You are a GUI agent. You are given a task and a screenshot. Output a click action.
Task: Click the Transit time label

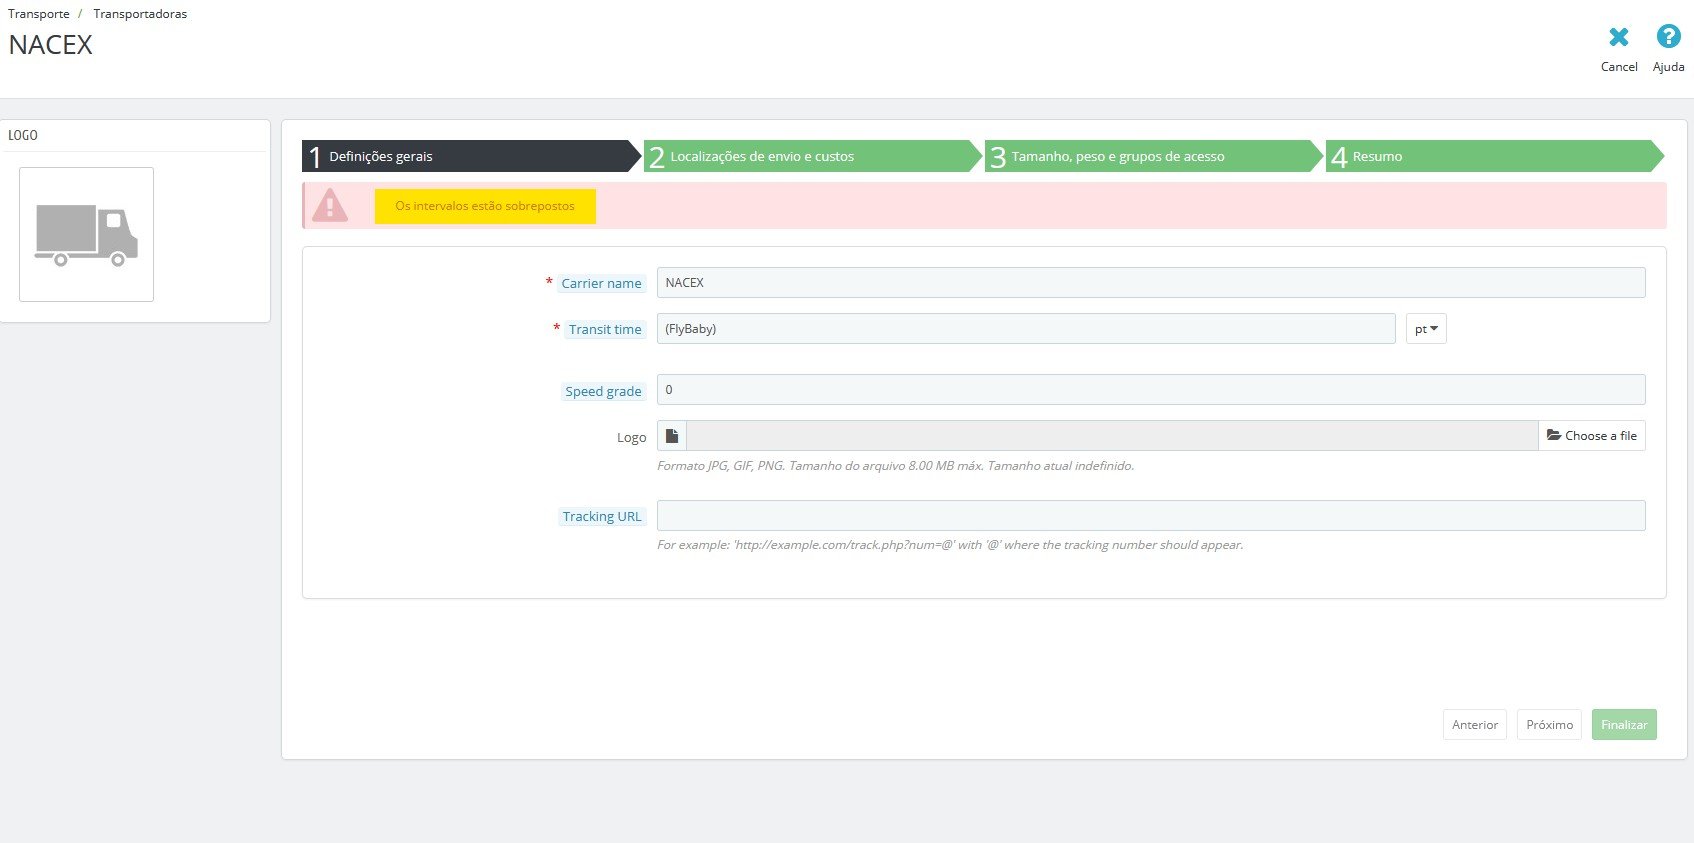click(605, 330)
